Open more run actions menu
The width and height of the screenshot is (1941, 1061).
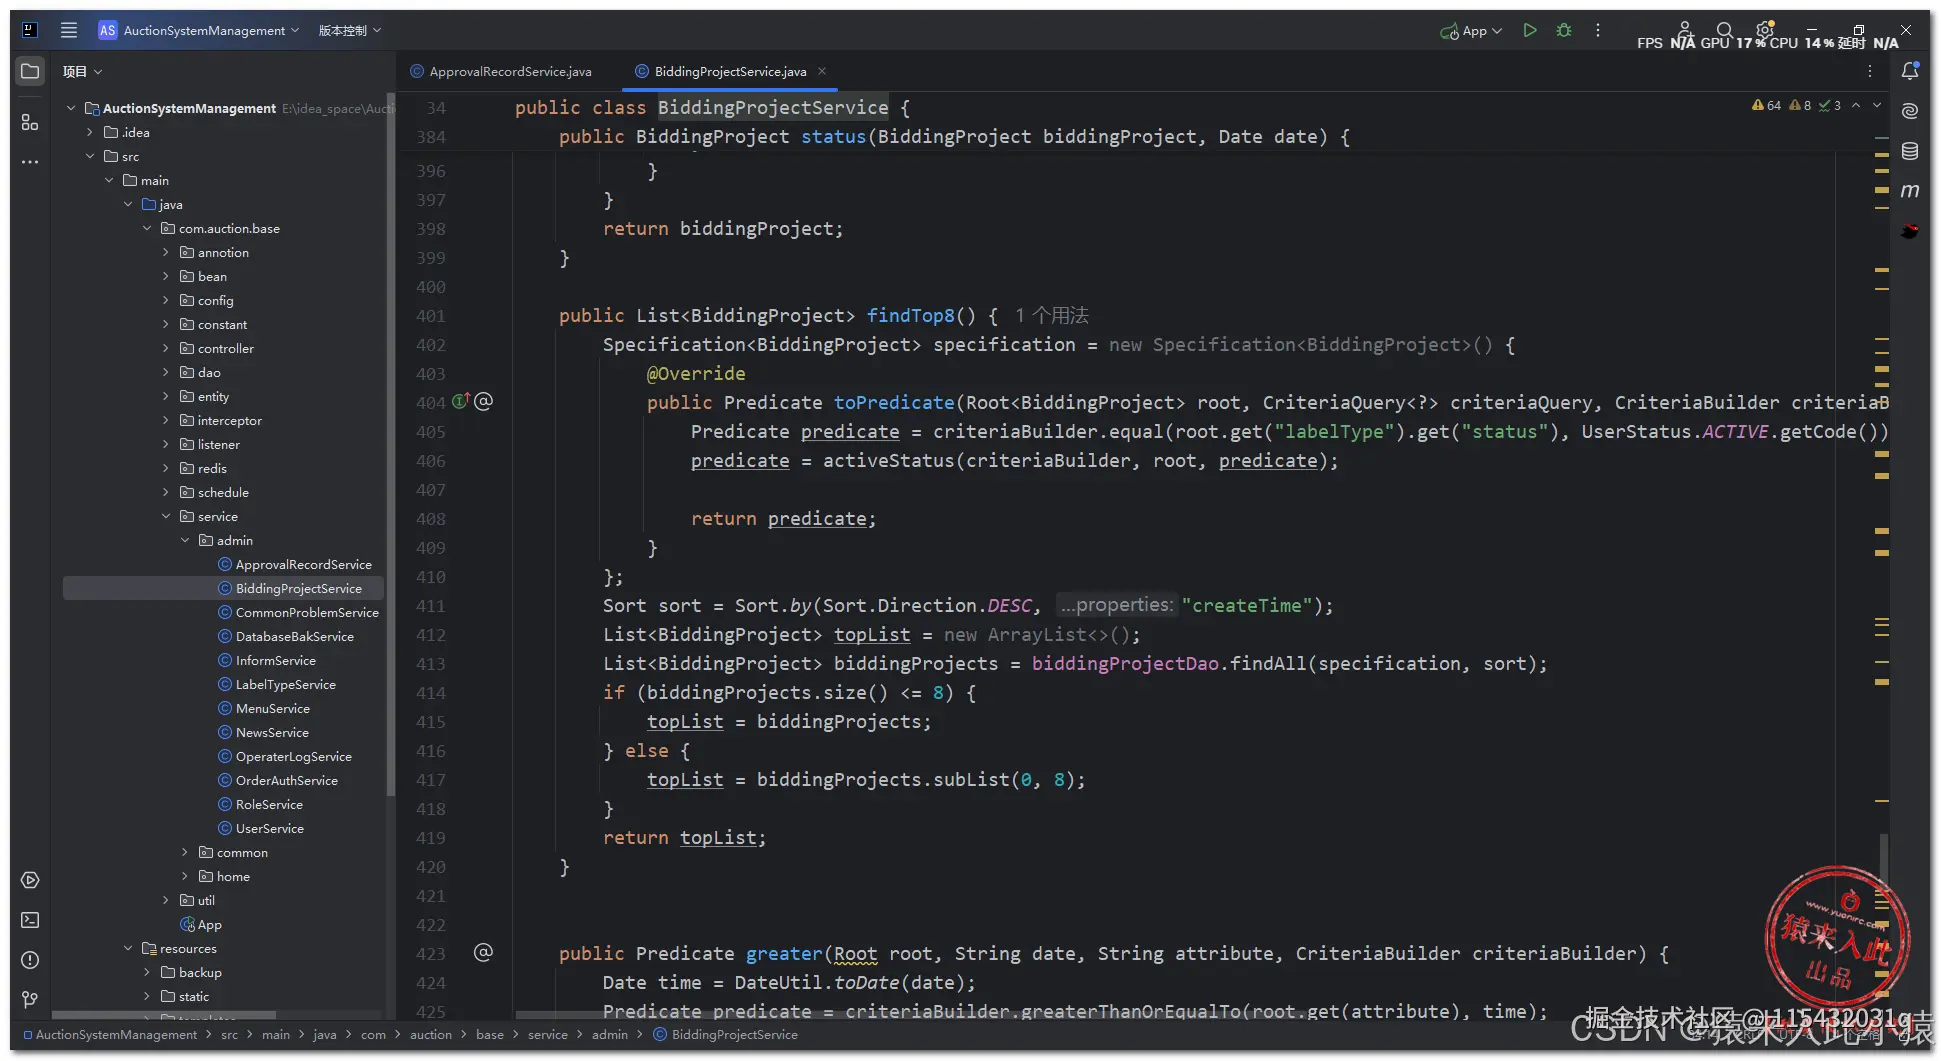coord(1598,30)
